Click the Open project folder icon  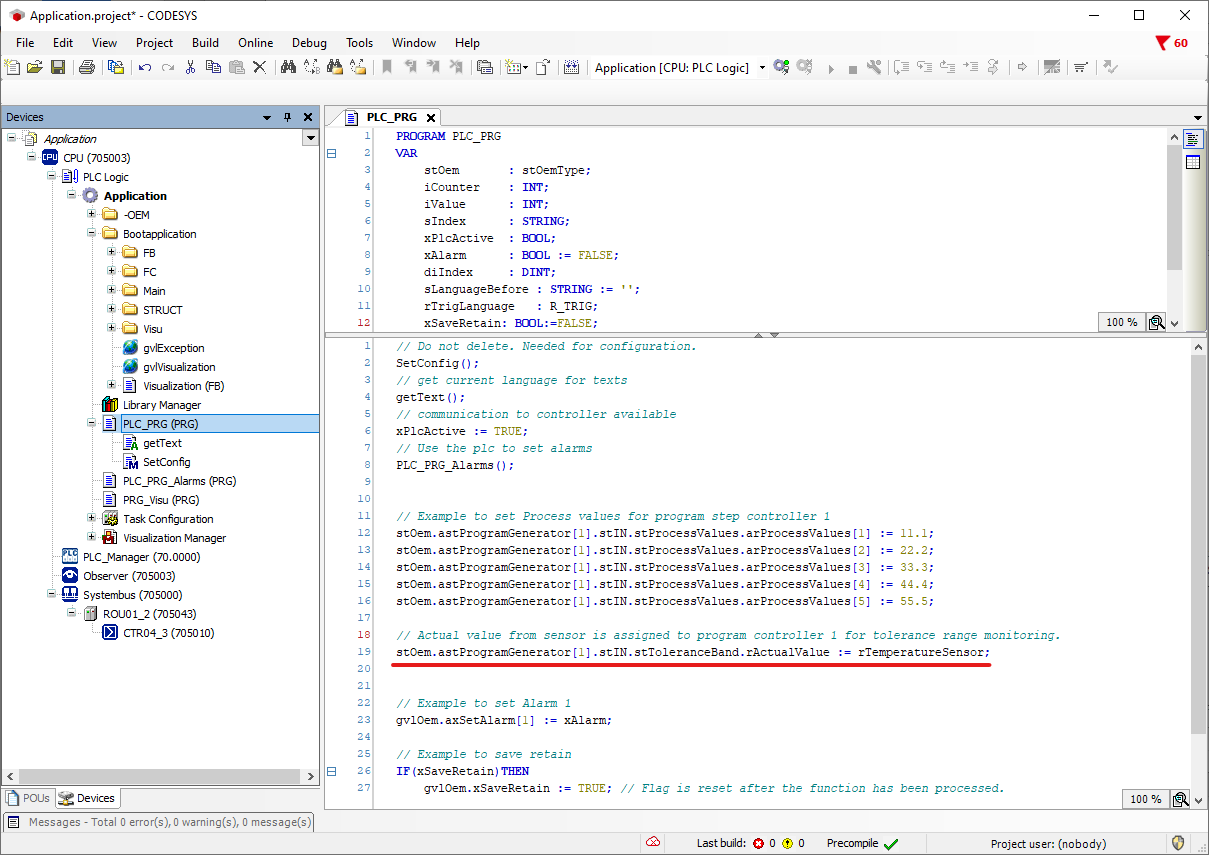coord(35,67)
